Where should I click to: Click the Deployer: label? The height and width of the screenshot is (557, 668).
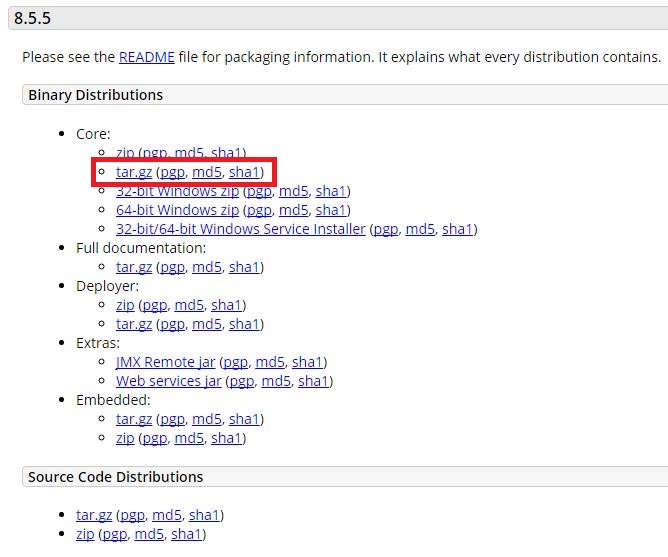coord(107,286)
